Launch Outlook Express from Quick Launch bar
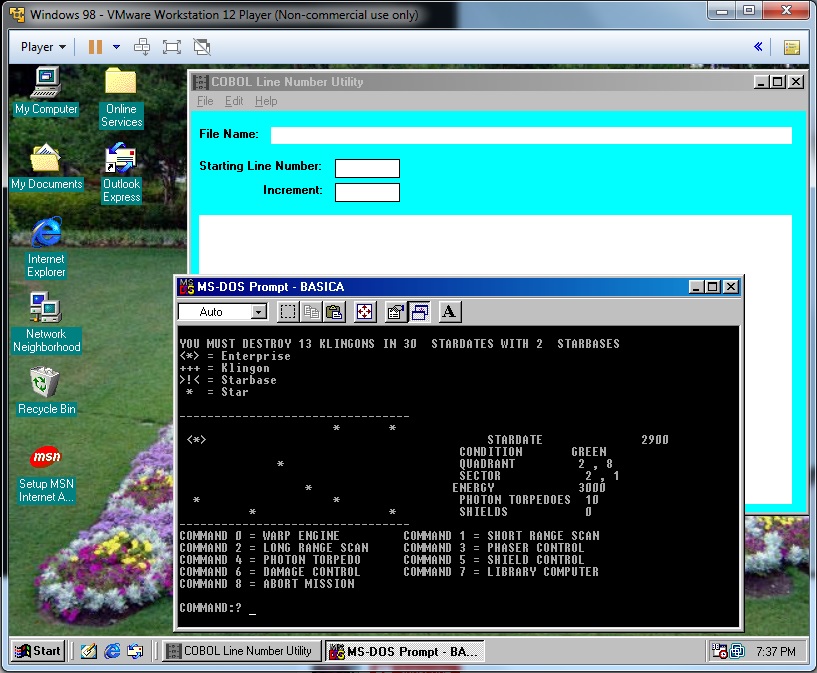The width and height of the screenshot is (817, 673). pyautogui.click(x=135, y=651)
